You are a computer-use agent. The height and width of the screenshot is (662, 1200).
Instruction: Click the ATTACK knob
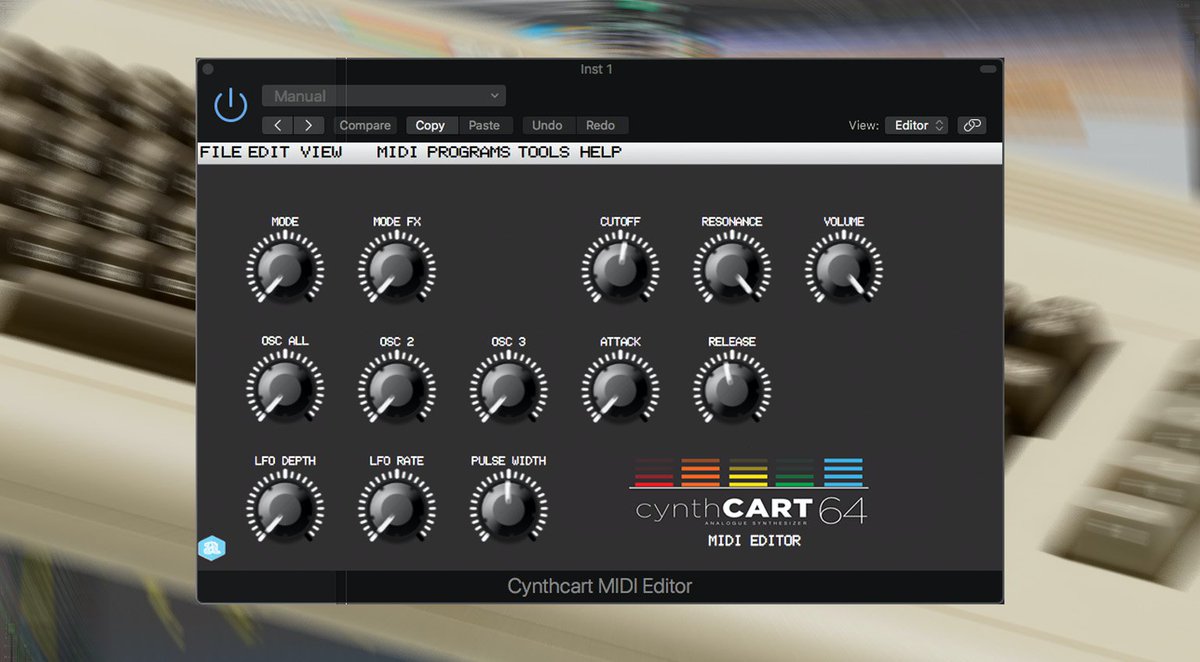(620, 388)
